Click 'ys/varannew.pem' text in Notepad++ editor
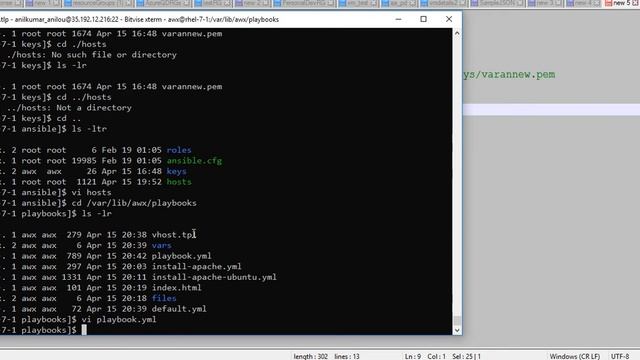This screenshot has height=360, width=640. pyautogui.click(x=509, y=75)
